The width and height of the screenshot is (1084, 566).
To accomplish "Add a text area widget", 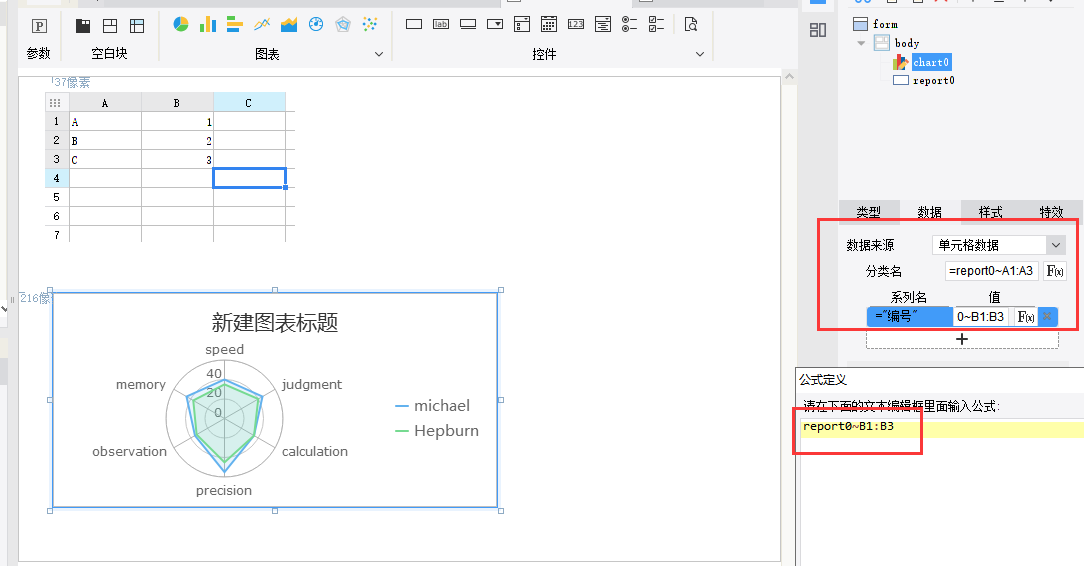I will [603, 25].
